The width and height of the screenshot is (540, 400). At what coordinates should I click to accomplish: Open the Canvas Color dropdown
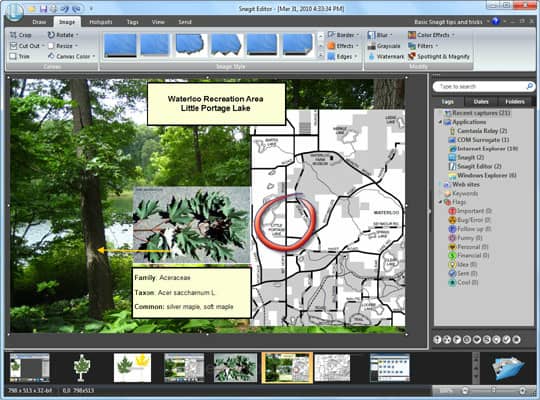pos(72,56)
